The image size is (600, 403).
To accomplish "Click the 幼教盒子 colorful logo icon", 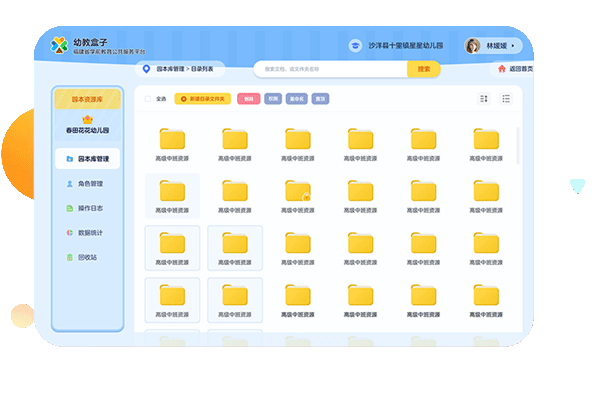I will click(59, 45).
